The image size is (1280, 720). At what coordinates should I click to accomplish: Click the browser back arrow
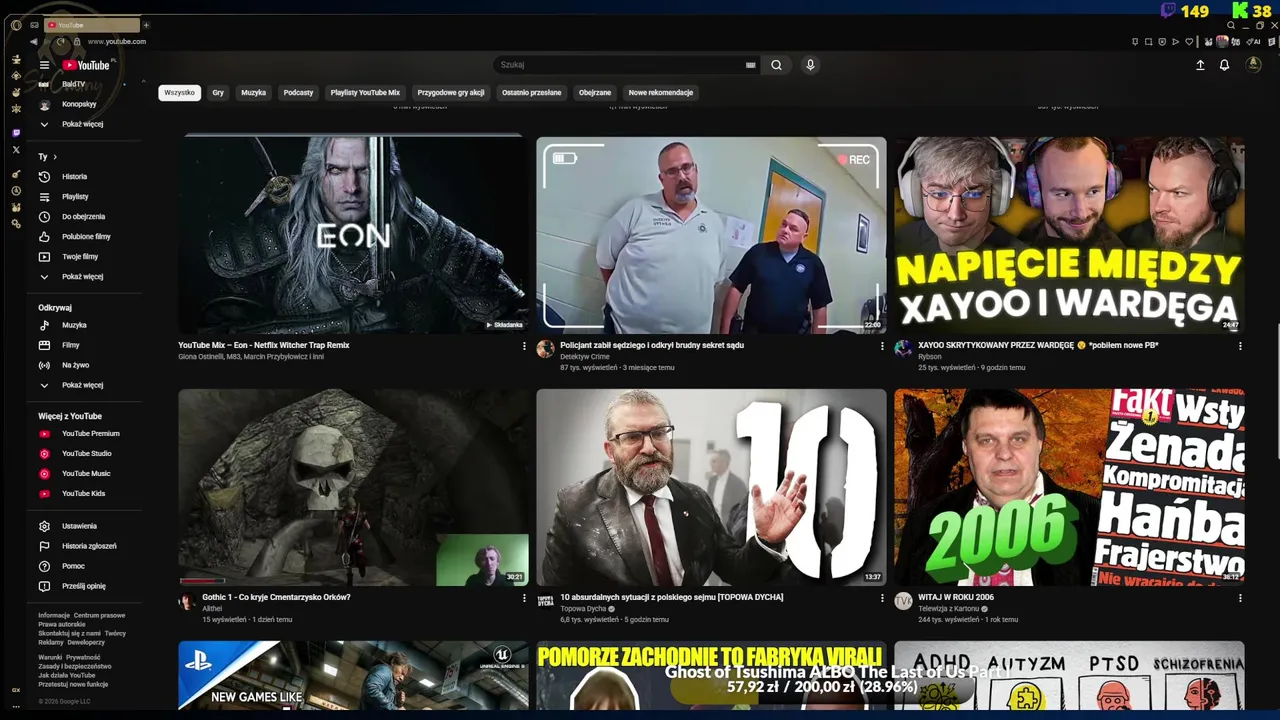point(33,42)
